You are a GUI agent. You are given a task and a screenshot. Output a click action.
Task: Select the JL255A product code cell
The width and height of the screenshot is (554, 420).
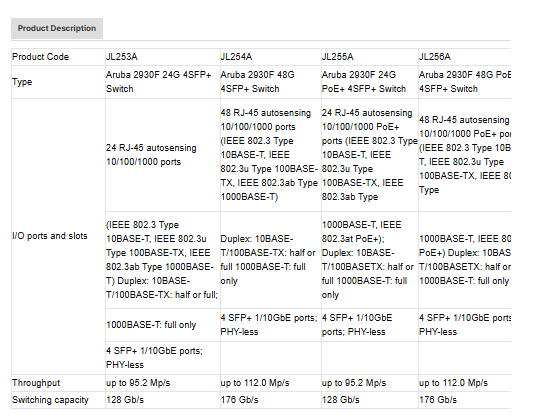pyautogui.click(x=370, y=57)
